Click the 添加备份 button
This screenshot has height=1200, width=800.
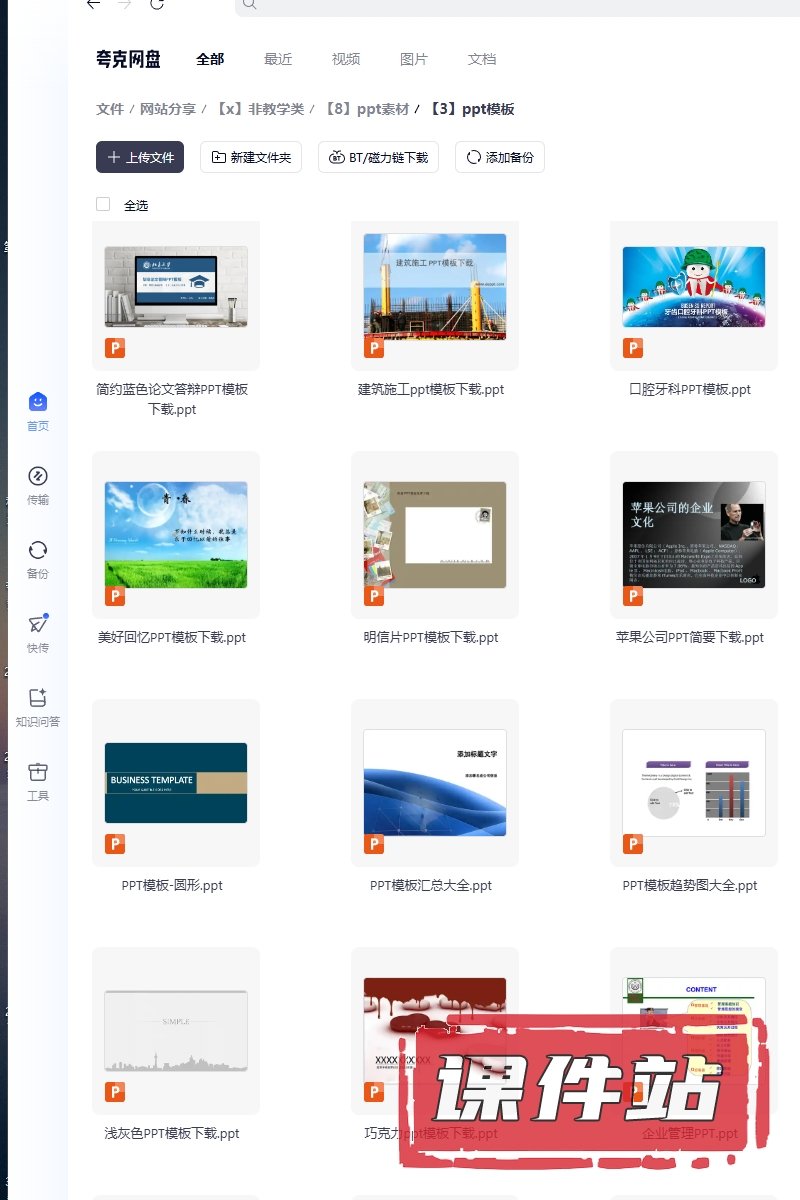coord(500,157)
